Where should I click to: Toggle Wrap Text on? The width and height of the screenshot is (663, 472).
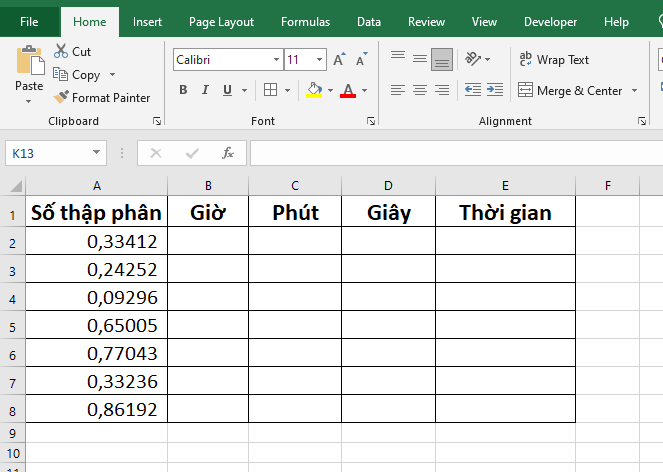pyautogui.click(x=554, y=60)
